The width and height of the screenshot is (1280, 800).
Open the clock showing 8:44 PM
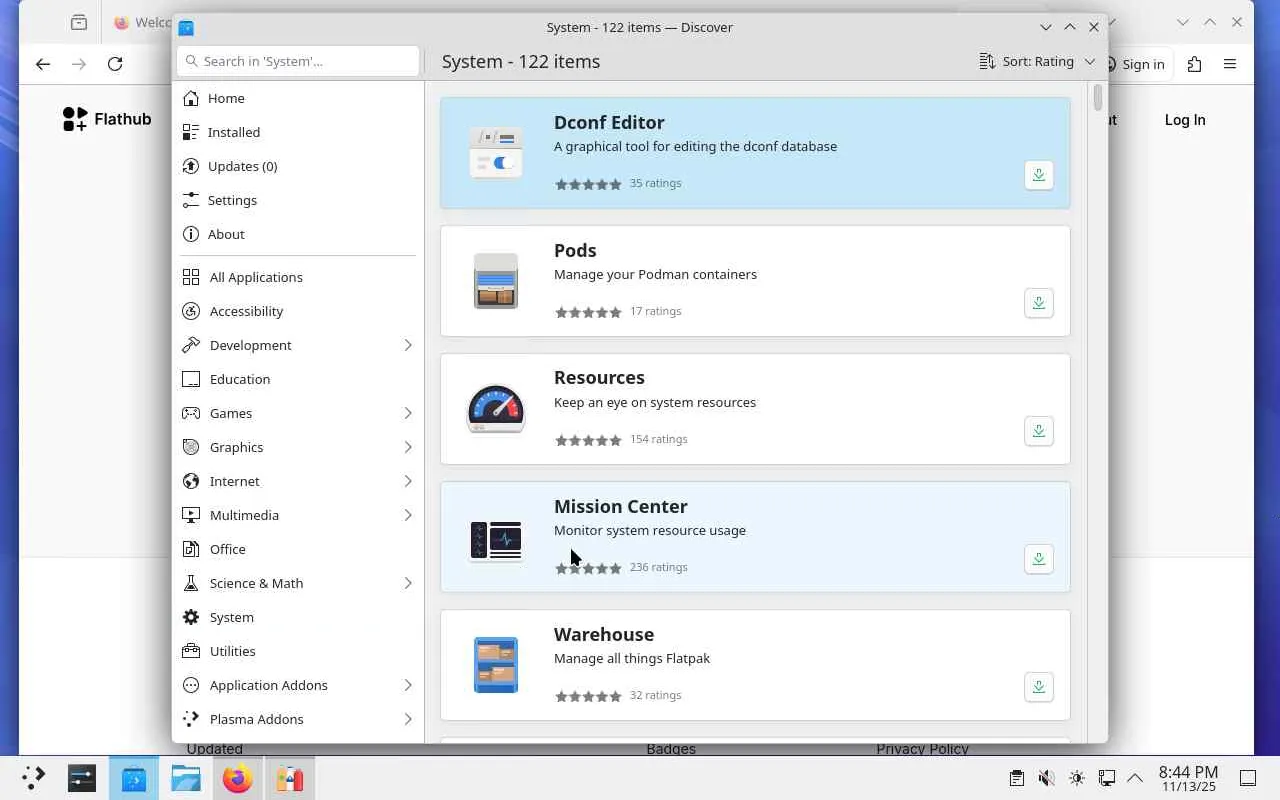(x=1188, y=778)
